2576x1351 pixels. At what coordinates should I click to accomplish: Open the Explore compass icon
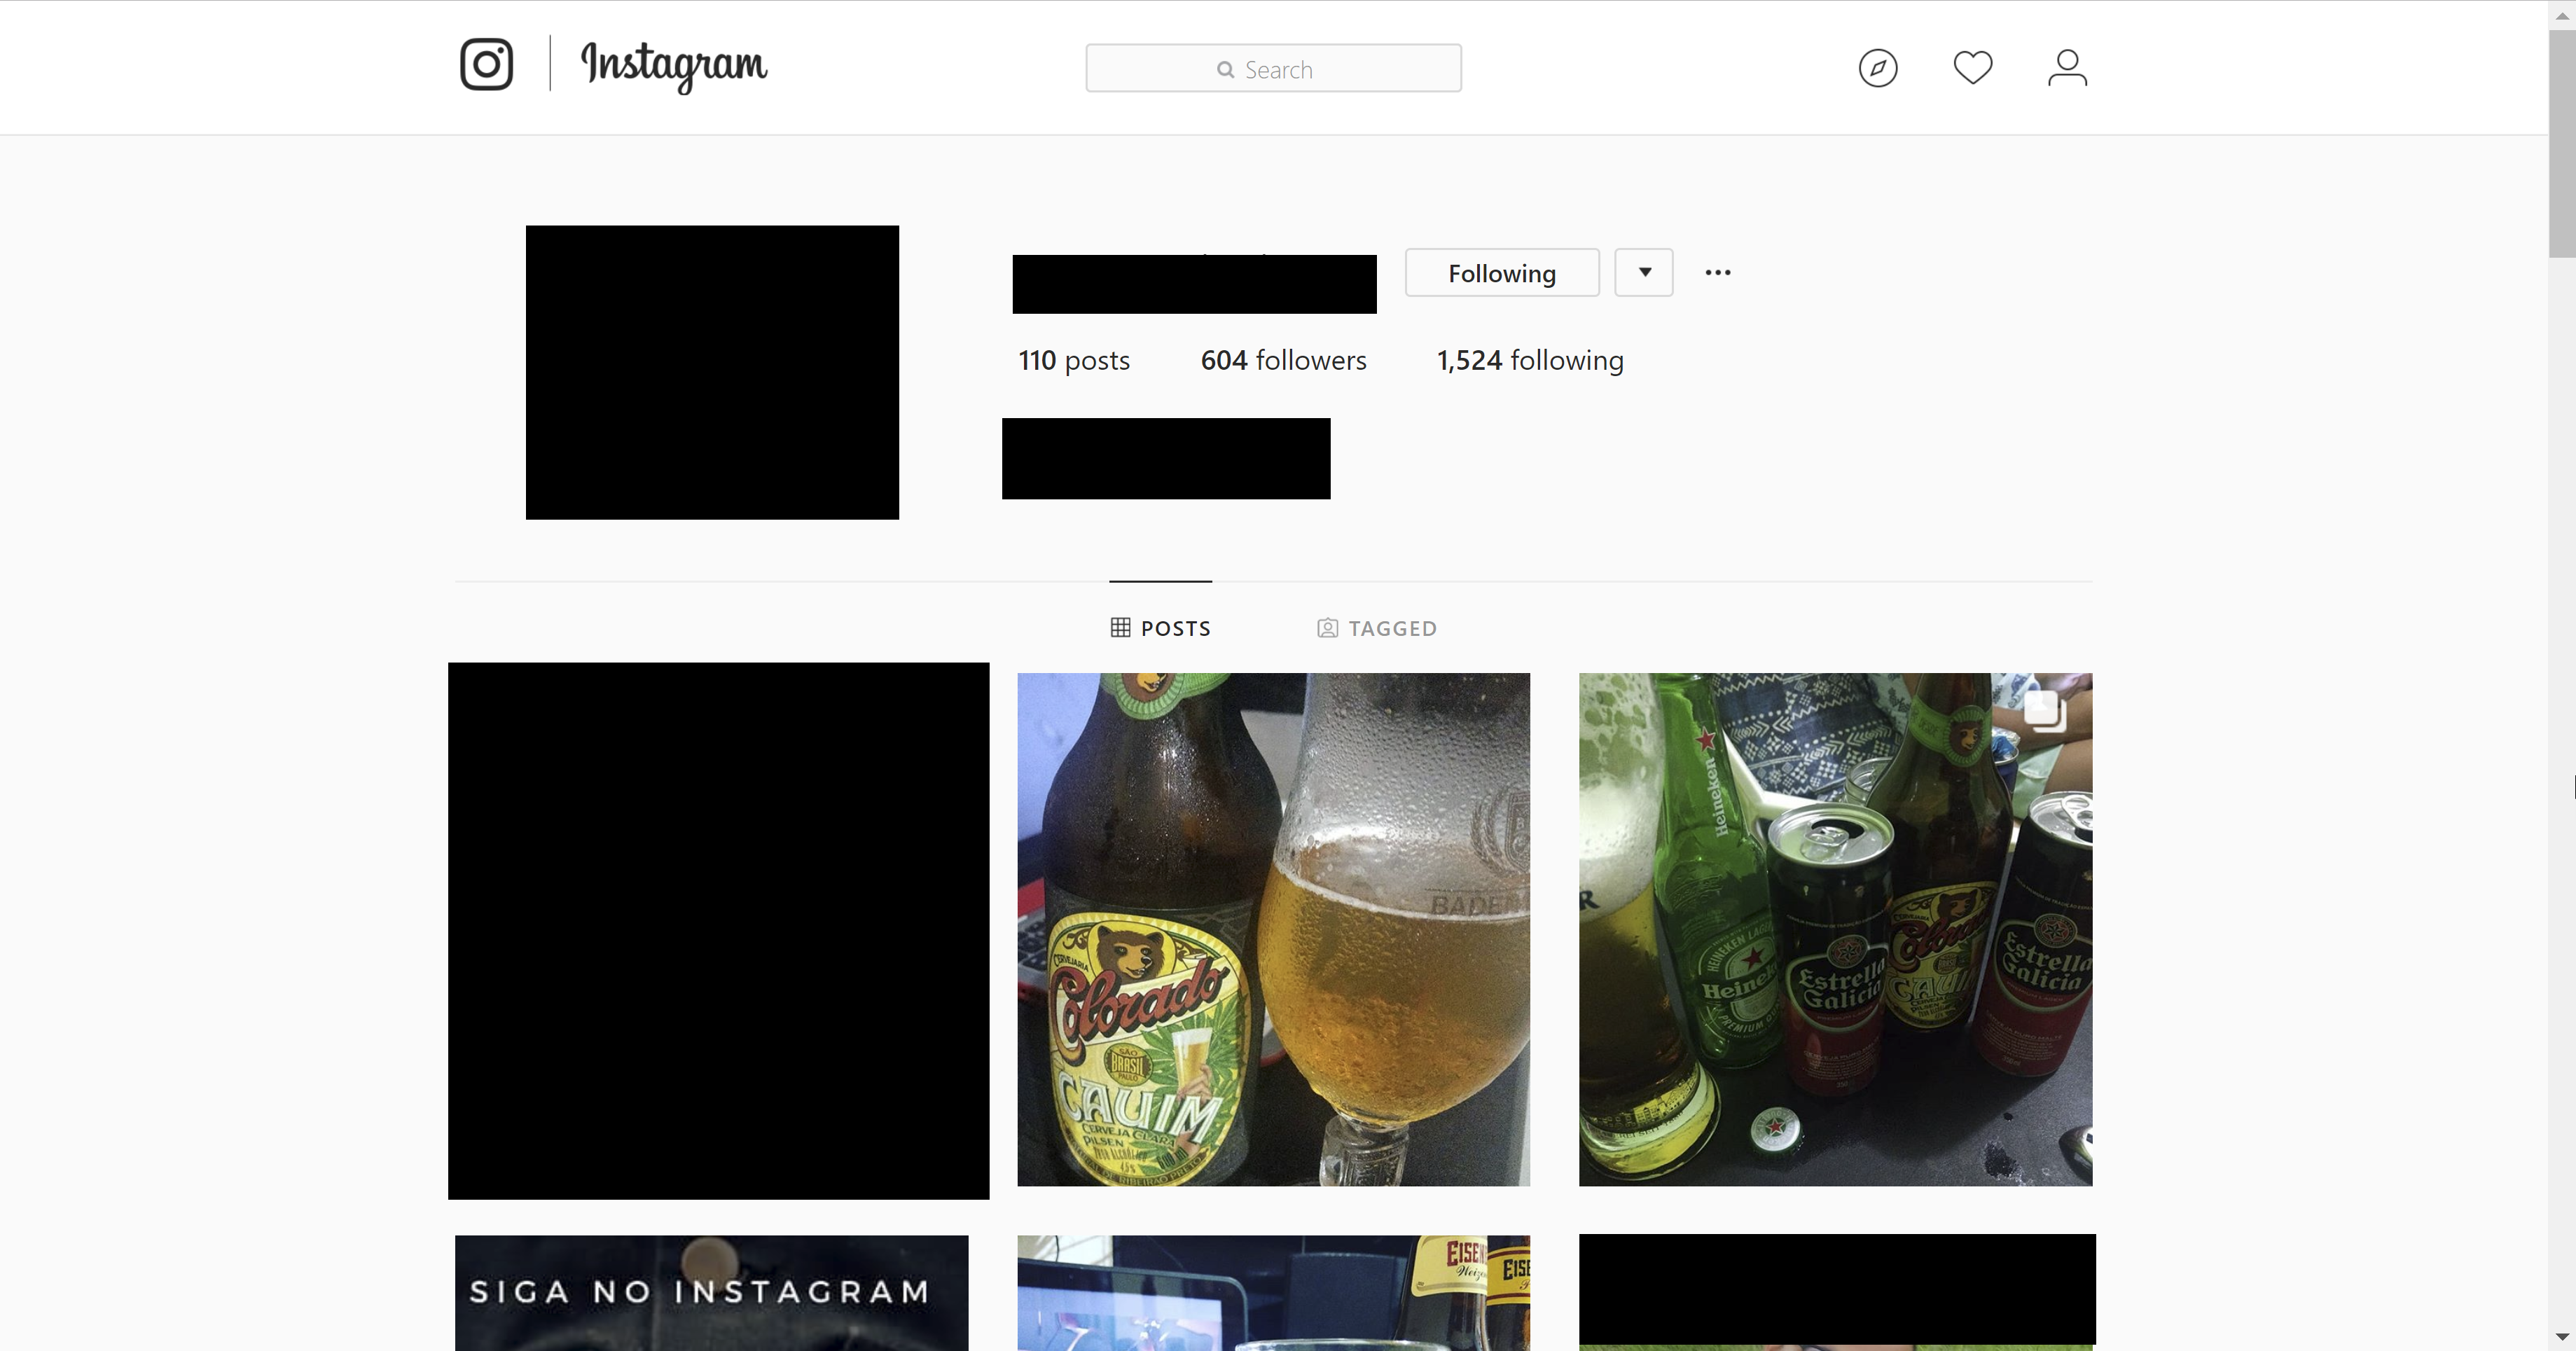tap(1877, 68)
